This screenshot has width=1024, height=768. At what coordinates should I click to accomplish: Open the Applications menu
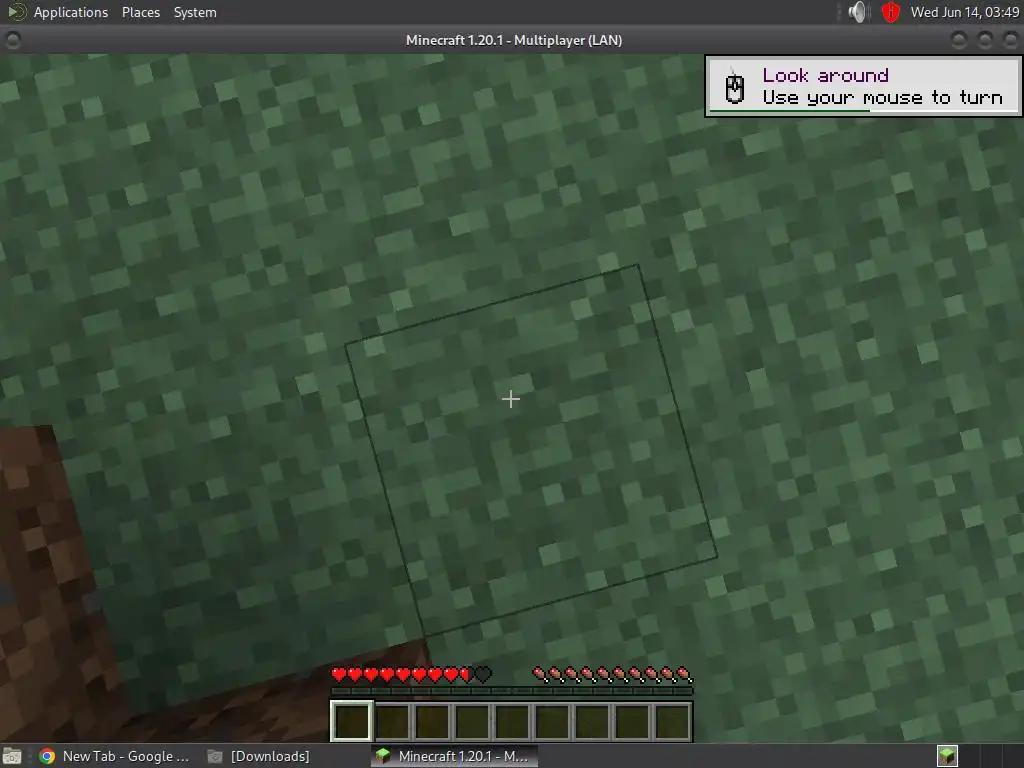(x=71, y=12)
